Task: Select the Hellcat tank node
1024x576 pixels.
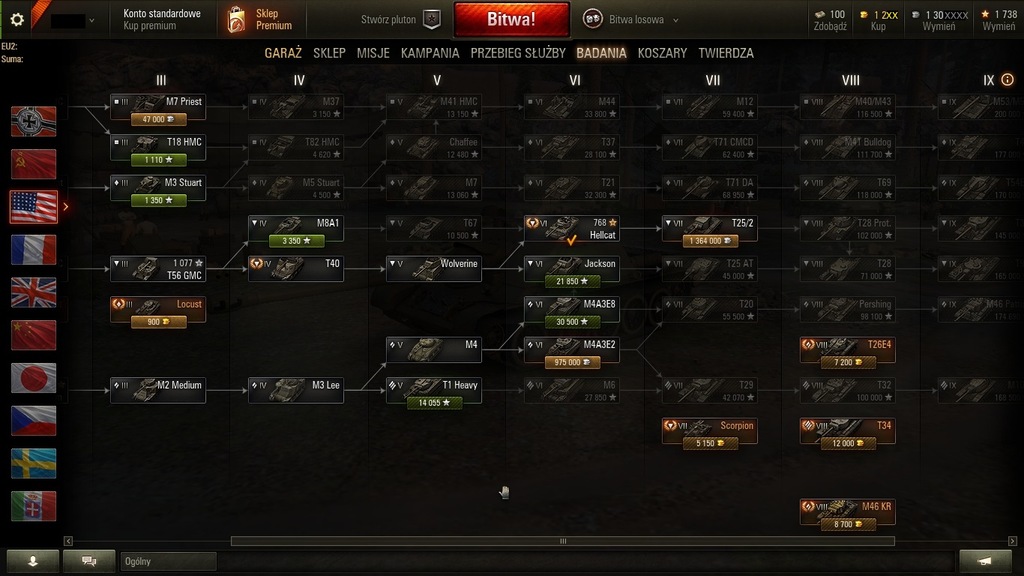Action: (x=571, y=229)
